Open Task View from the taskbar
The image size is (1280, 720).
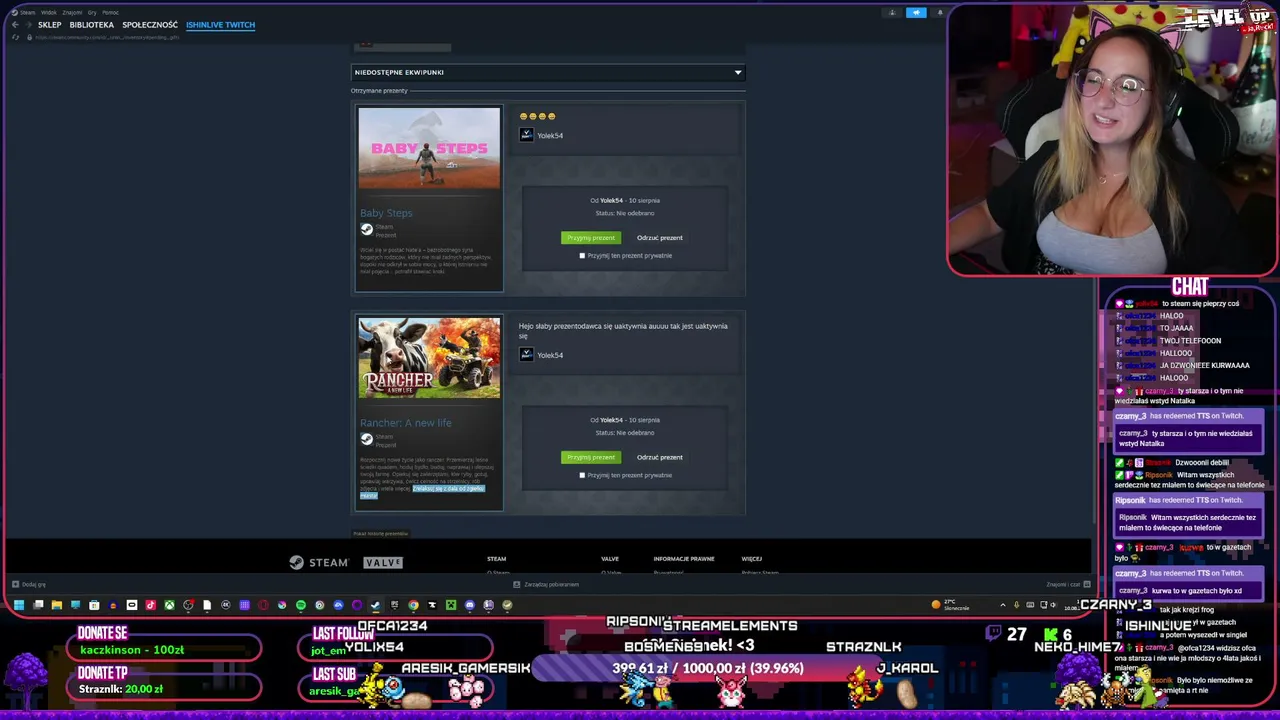[38, 605]
